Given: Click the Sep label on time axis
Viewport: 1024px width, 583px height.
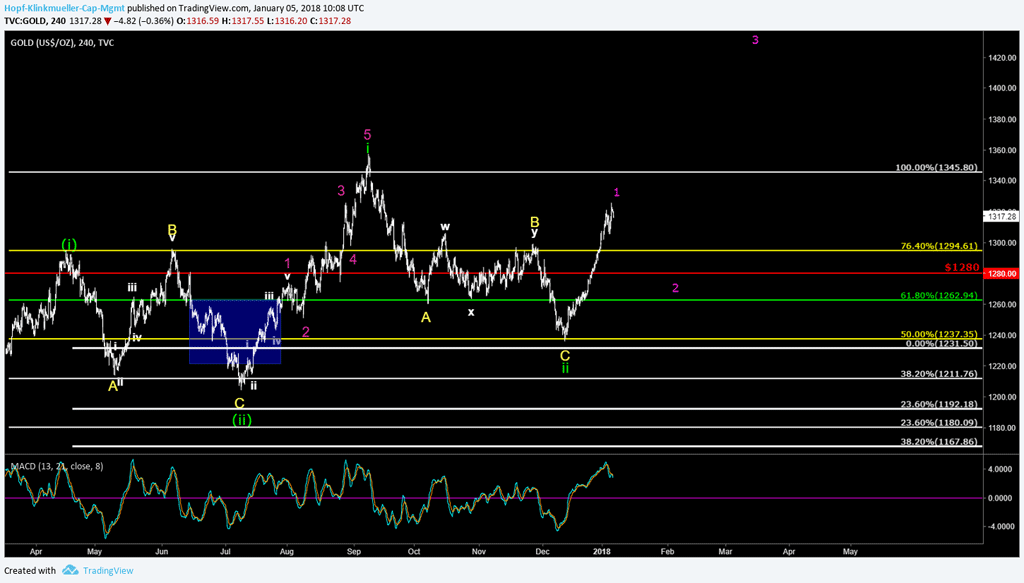Looking at the screenshot, I should pyautogui.click(x=355, y=551).
